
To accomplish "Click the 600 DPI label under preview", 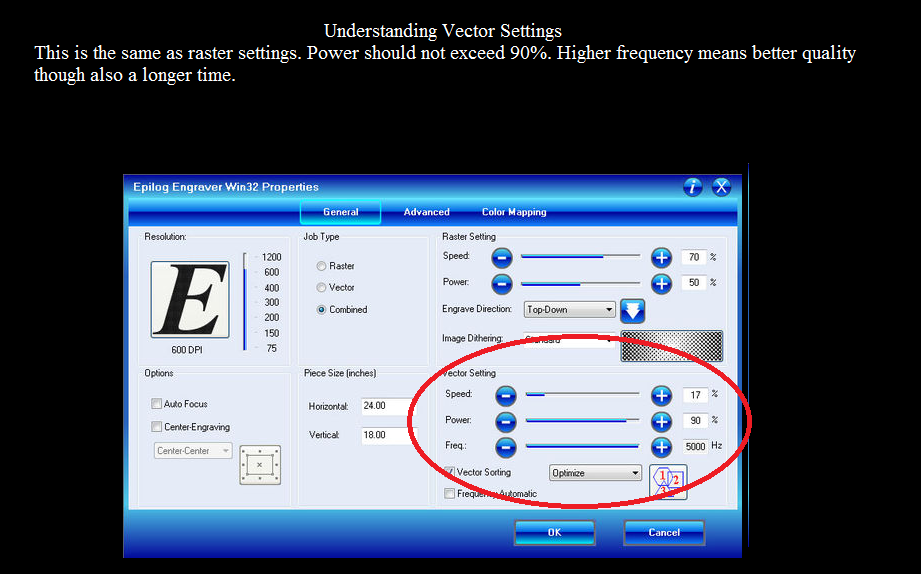I will point(187,350).
